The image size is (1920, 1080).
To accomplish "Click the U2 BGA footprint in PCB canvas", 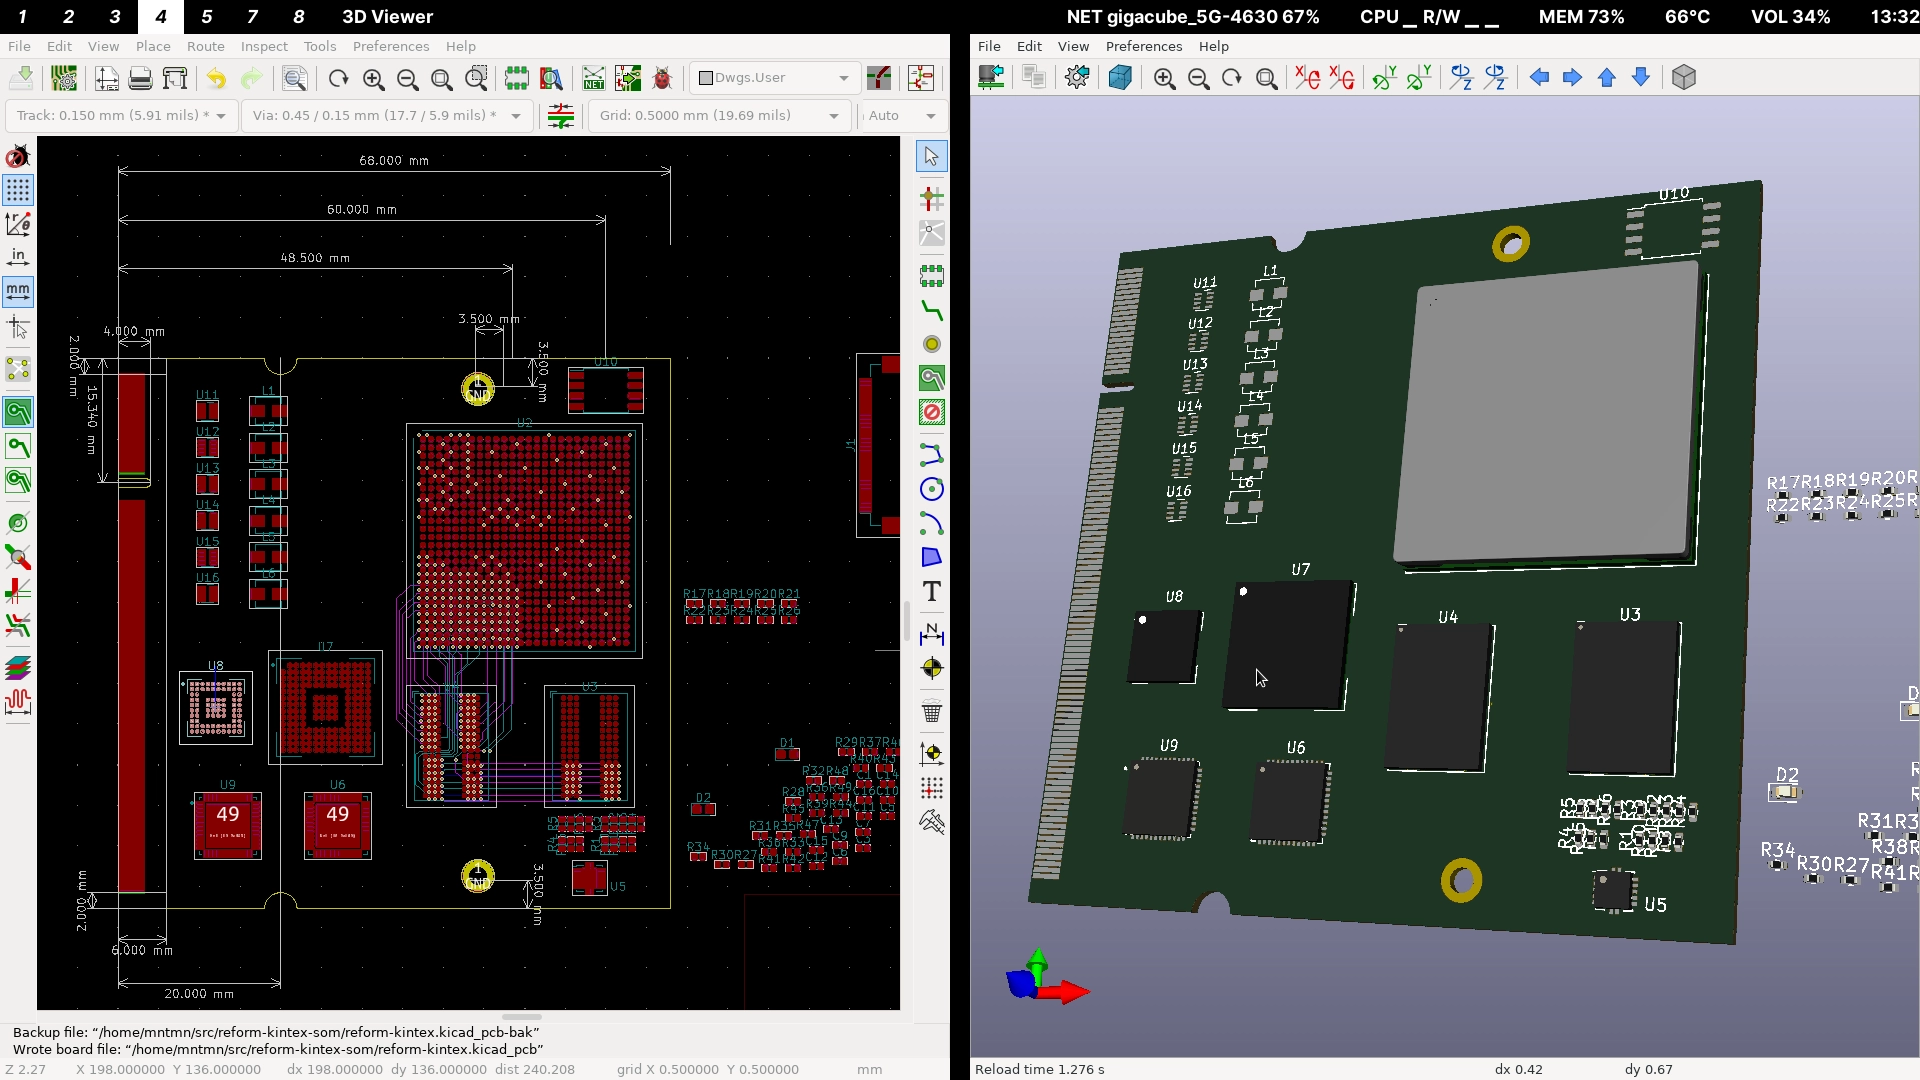I will [524, 540].
